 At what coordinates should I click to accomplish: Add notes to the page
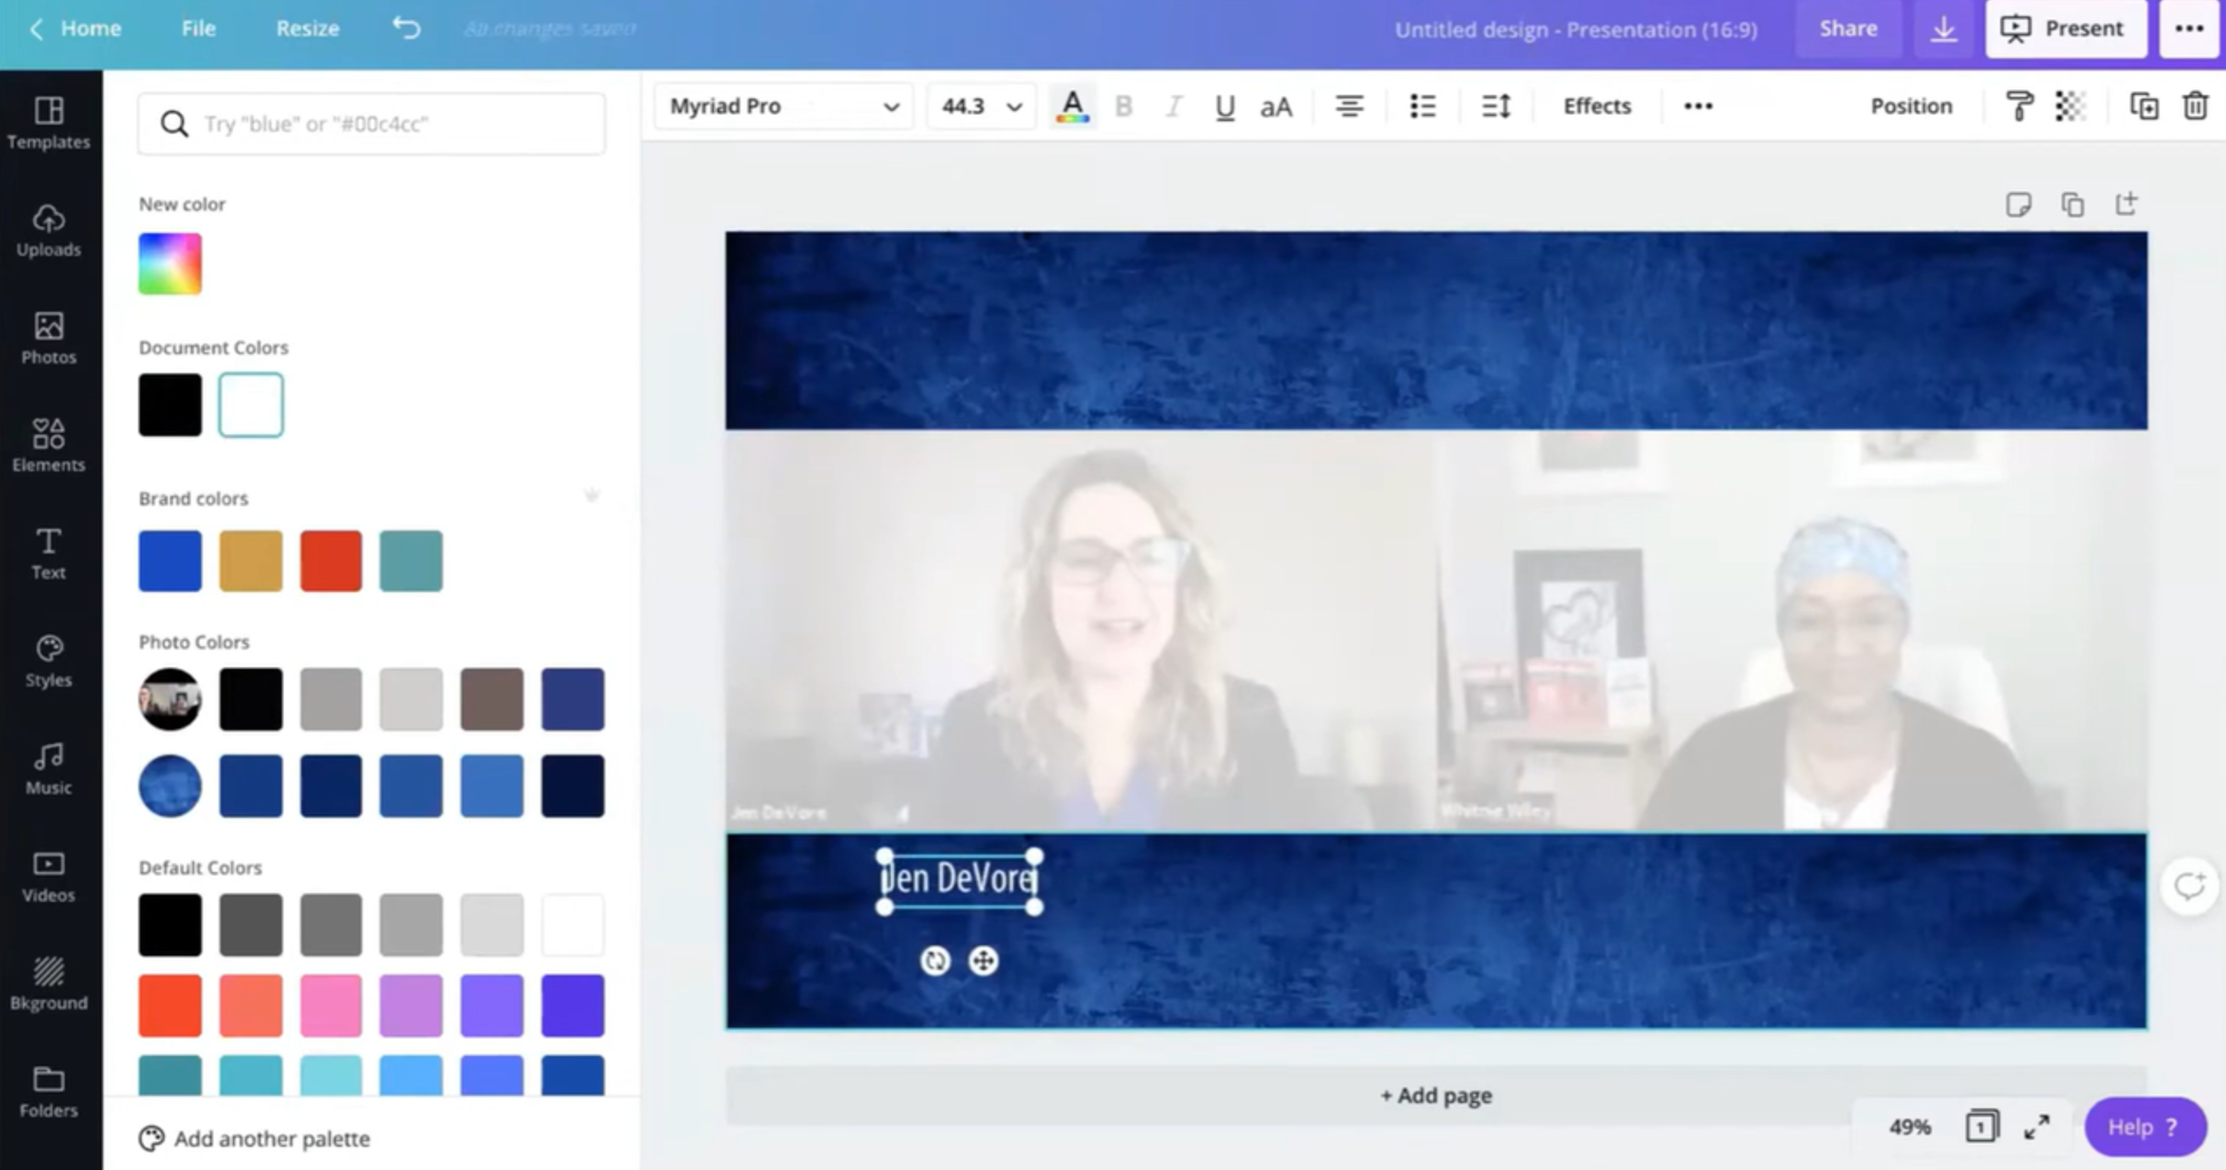click(2018, 205)
